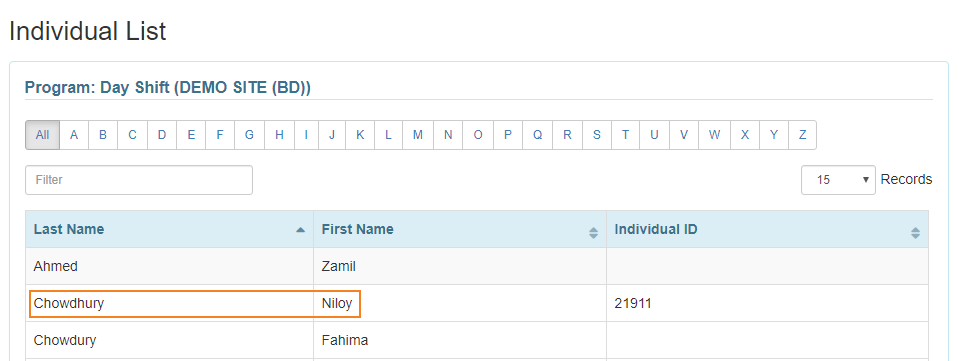Filter by letter J
This screenshot has width=959, height=361.
point(331,135)
